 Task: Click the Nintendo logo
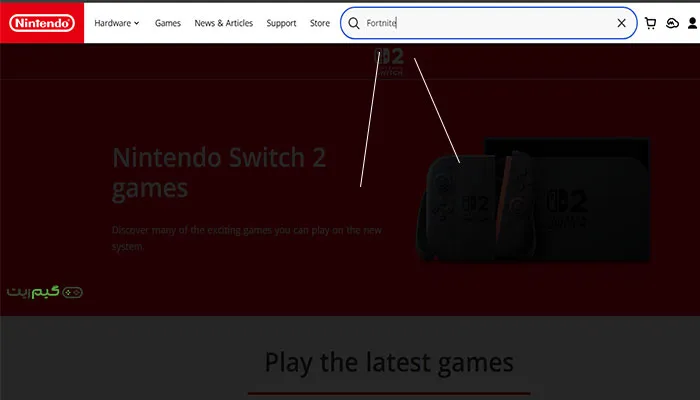click(42, 23)
